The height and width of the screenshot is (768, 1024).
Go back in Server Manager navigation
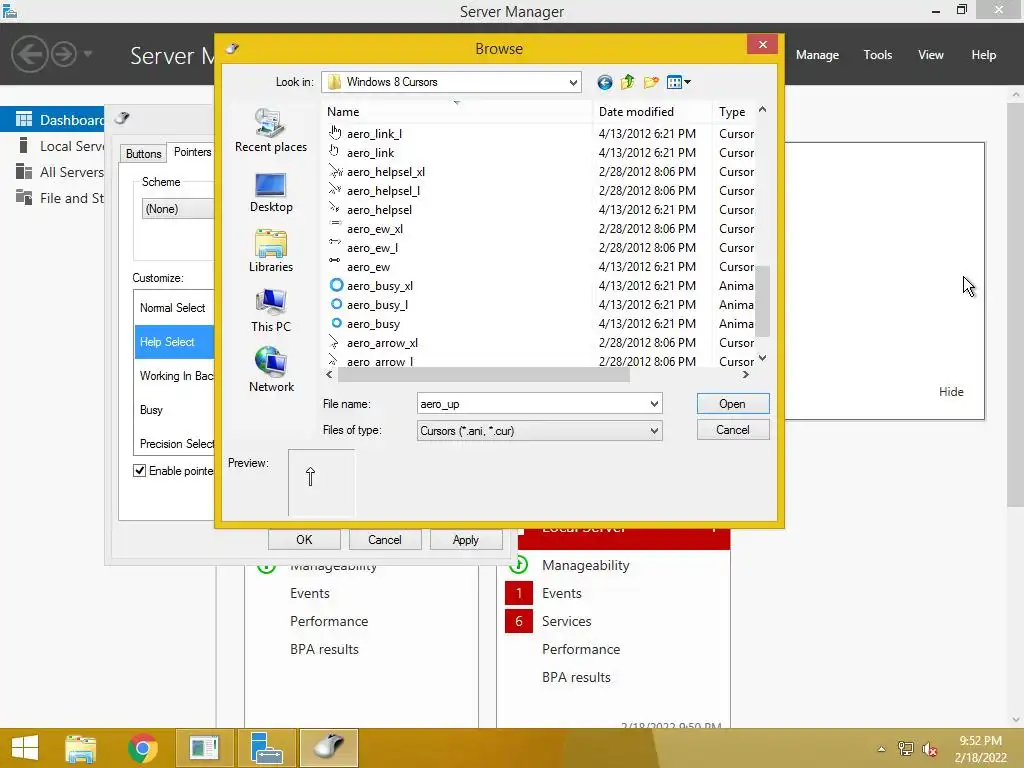click(29, 54)
